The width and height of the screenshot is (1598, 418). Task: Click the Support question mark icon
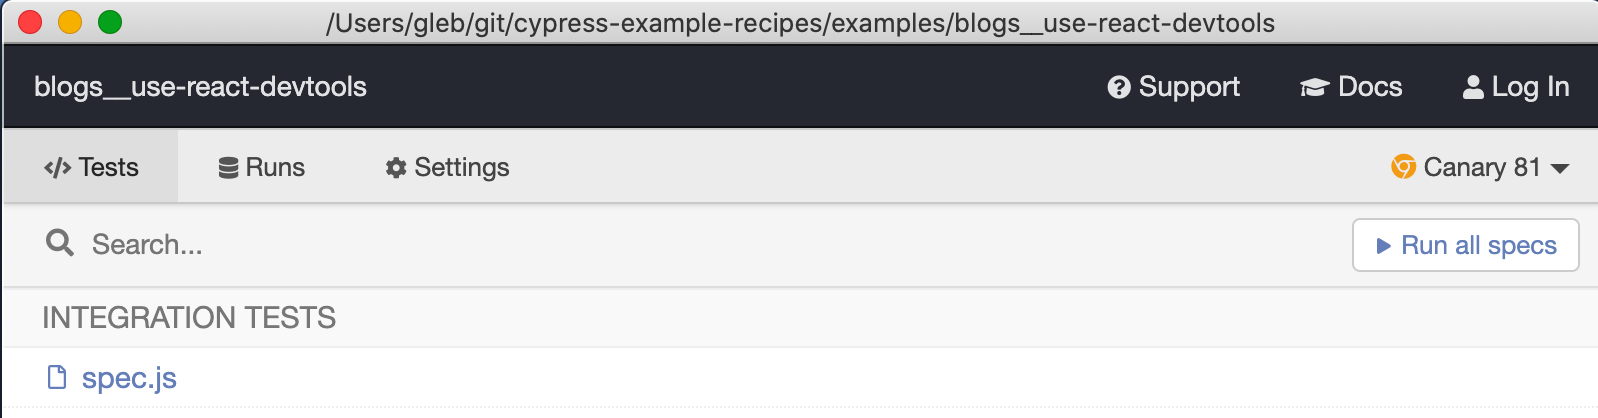click(1118, 88)
